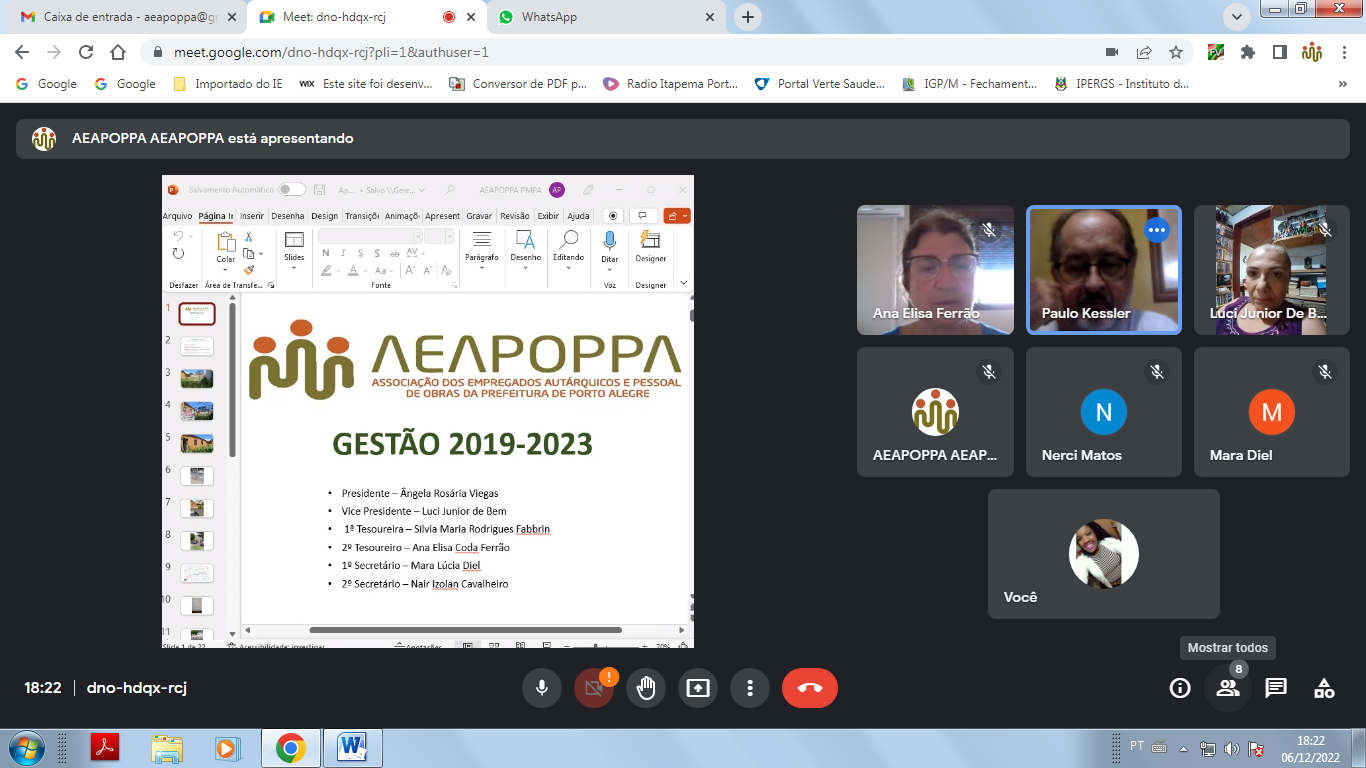Open chat with everyone
The width and height of the screenshot is (1366, 768).
click(1276, 688)
